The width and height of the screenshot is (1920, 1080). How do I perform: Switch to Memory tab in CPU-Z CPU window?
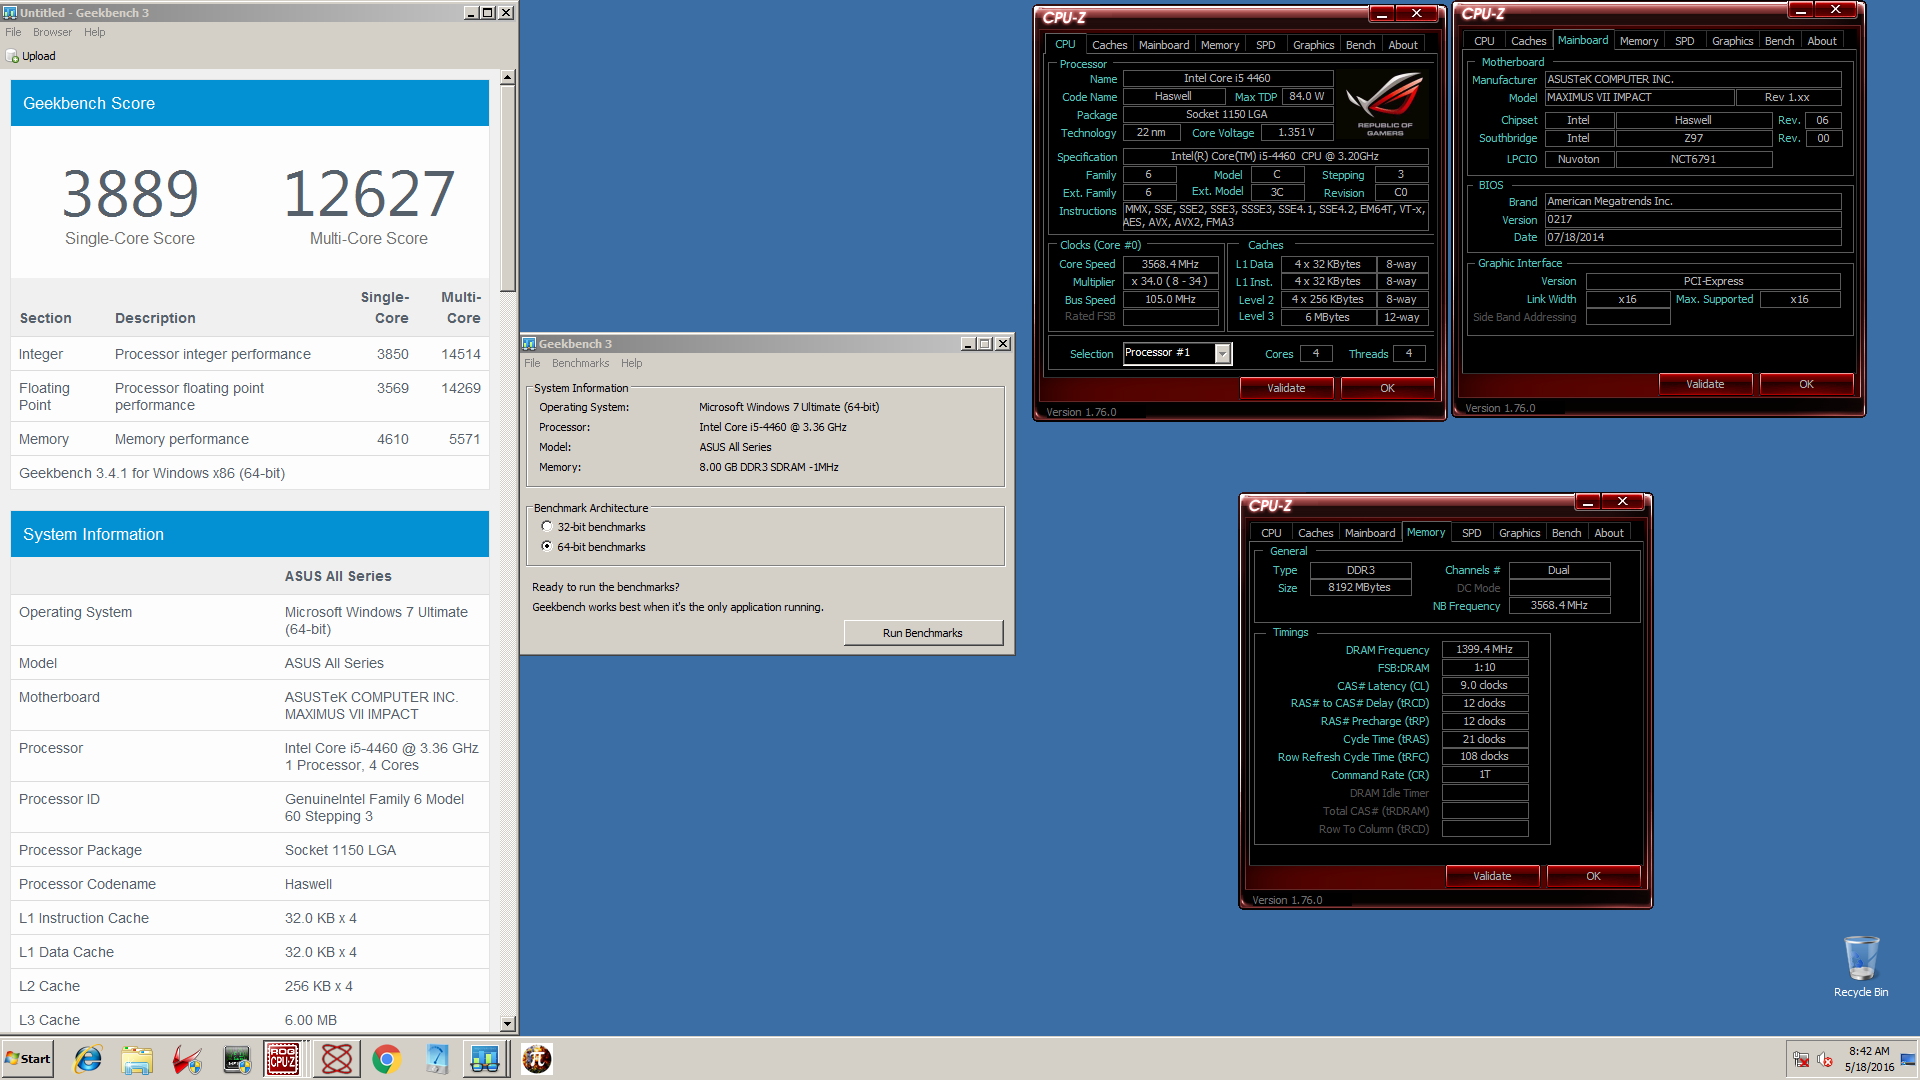[x=1220, y=45]
